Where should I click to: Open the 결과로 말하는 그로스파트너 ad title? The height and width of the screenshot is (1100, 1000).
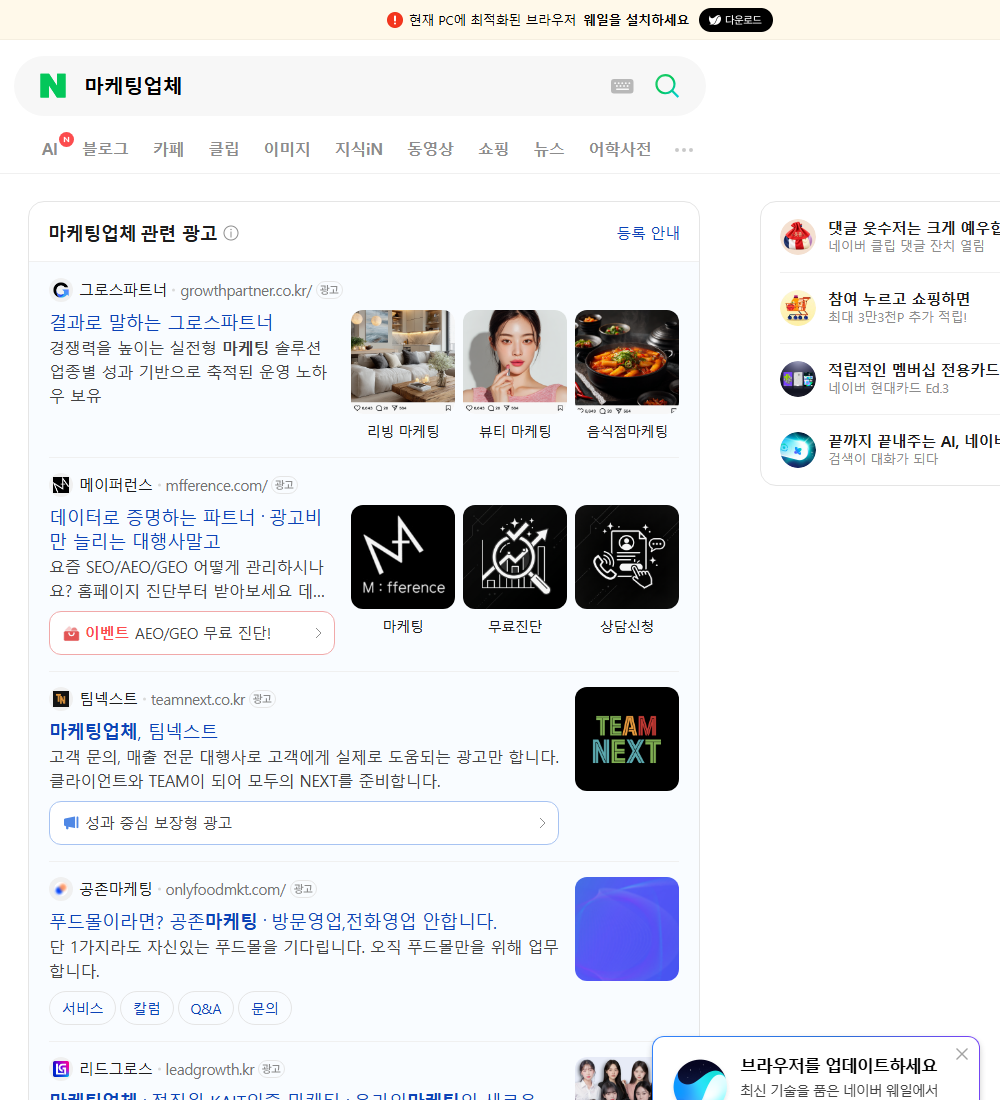coord(161,322)
